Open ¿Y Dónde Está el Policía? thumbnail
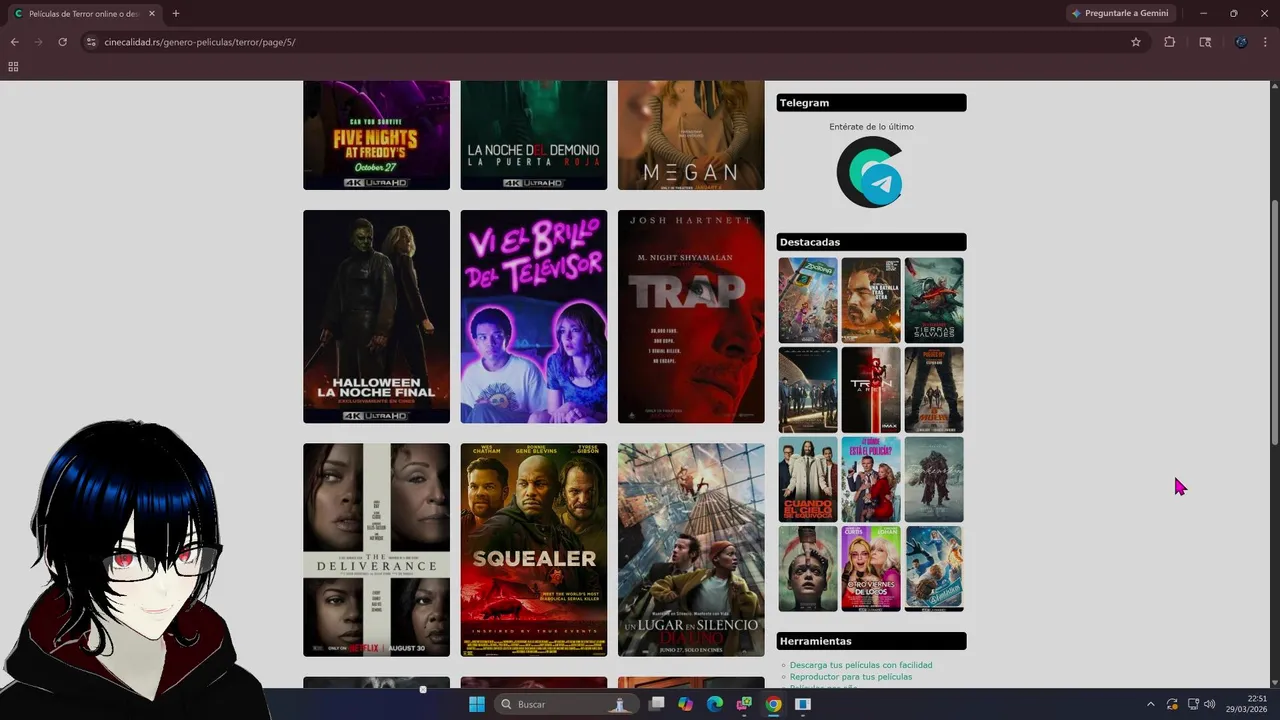This screenshot has height=720, width=1280. 871,479
